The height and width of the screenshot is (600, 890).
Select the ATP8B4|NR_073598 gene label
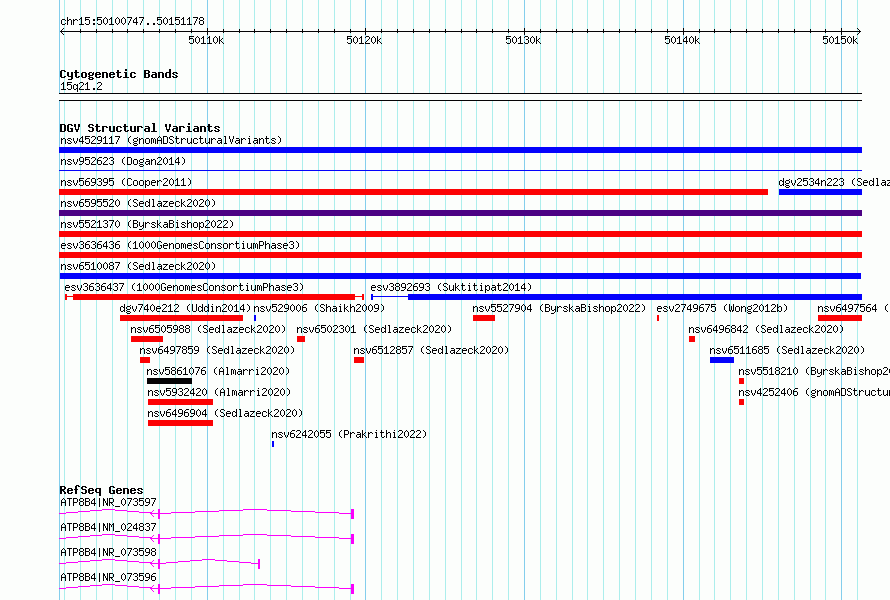click(x=108, y=552)
